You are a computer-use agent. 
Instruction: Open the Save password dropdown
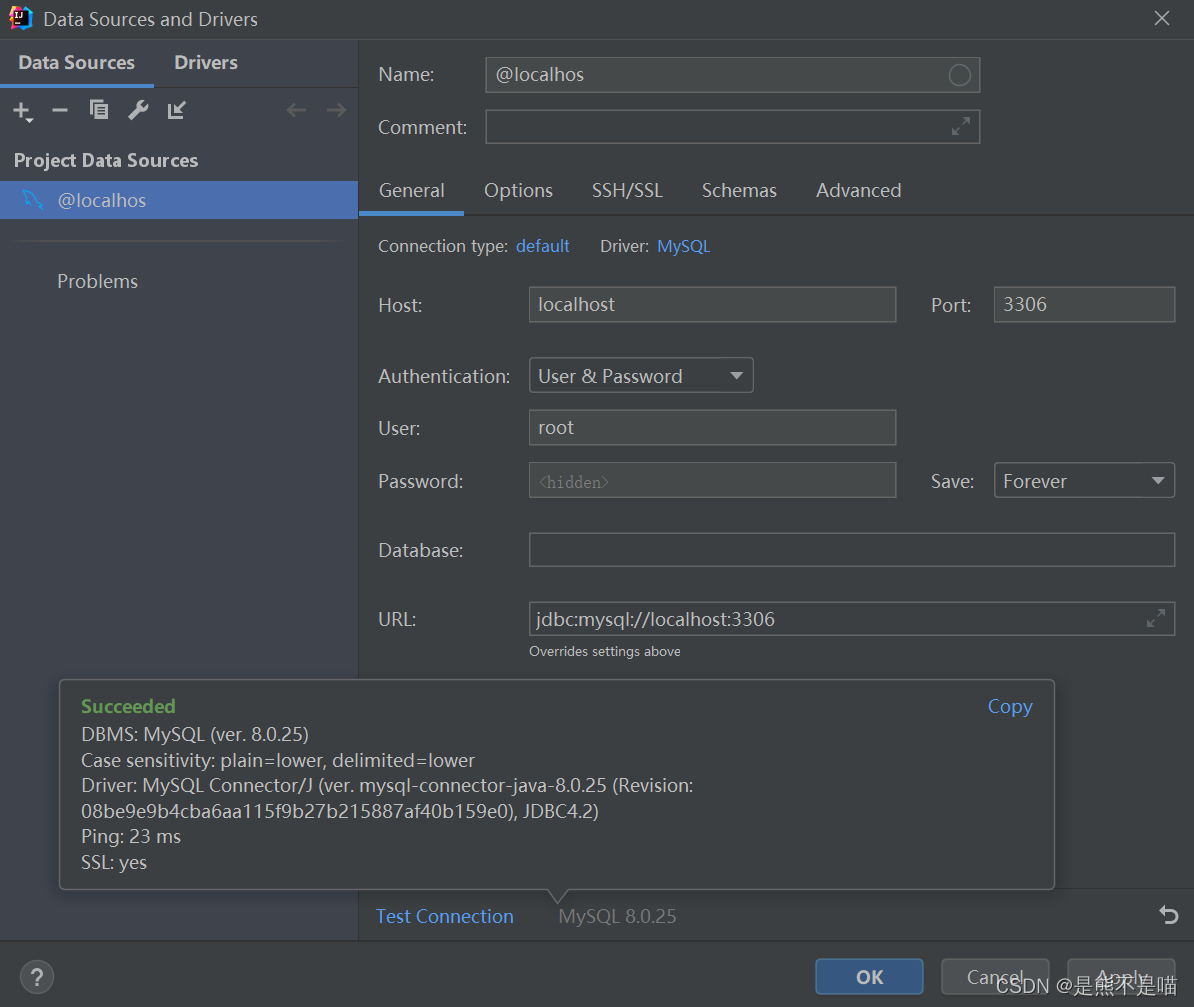coord(1084,481)
